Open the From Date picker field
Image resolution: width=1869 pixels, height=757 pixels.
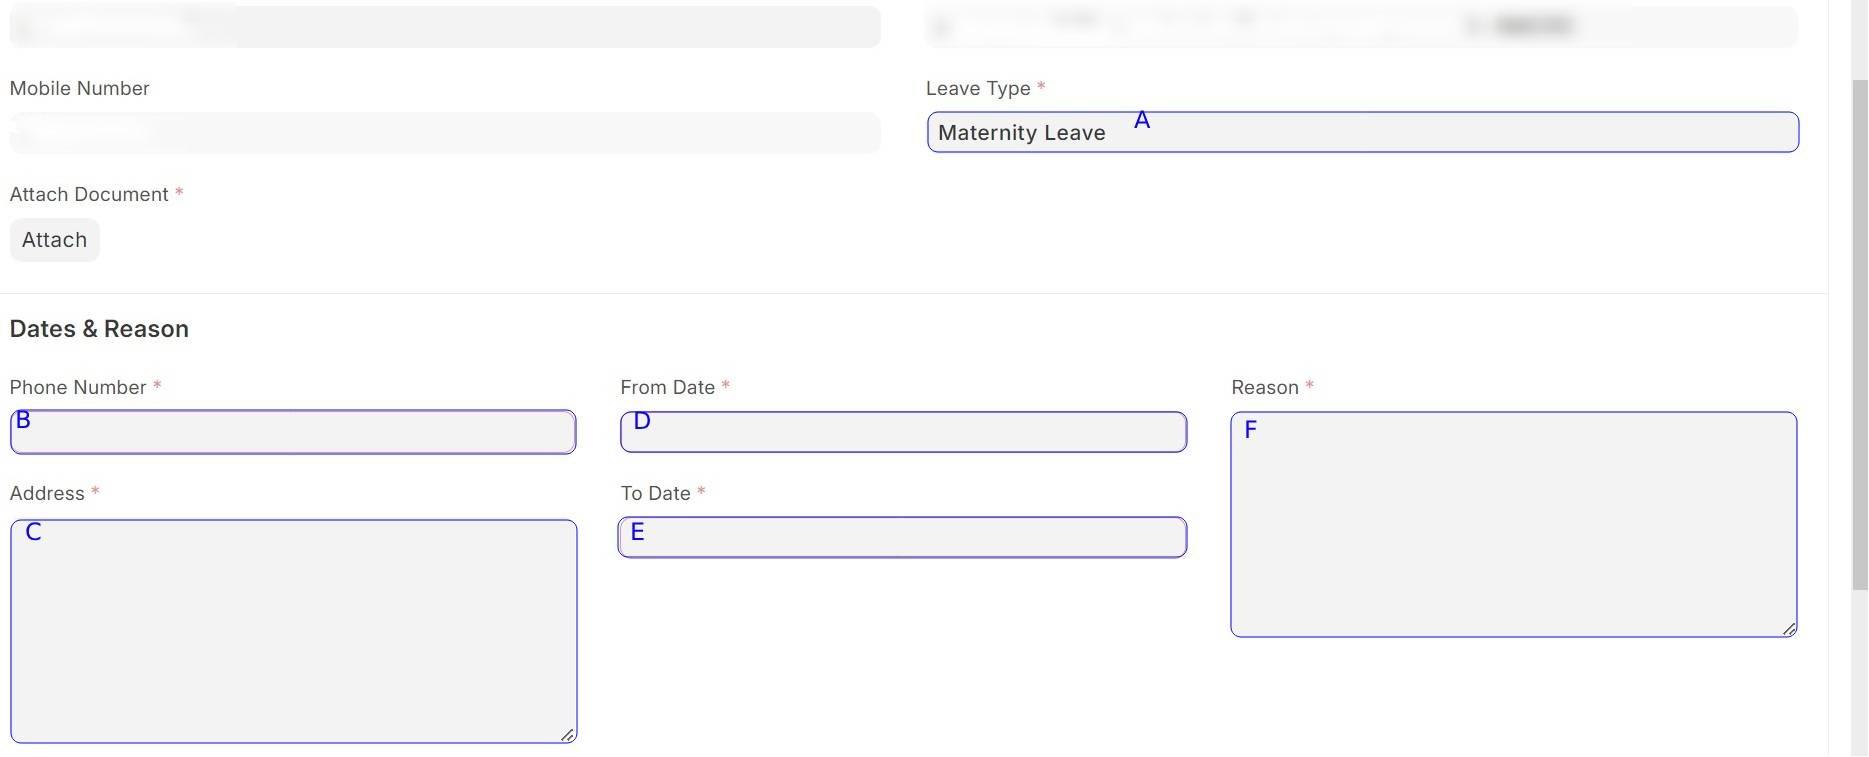tap(903, 433)
